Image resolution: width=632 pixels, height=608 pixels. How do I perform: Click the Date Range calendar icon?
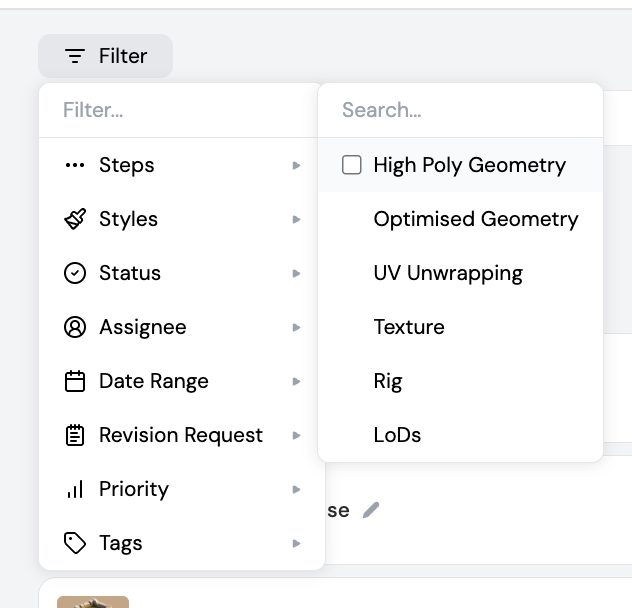coord(75,381)
